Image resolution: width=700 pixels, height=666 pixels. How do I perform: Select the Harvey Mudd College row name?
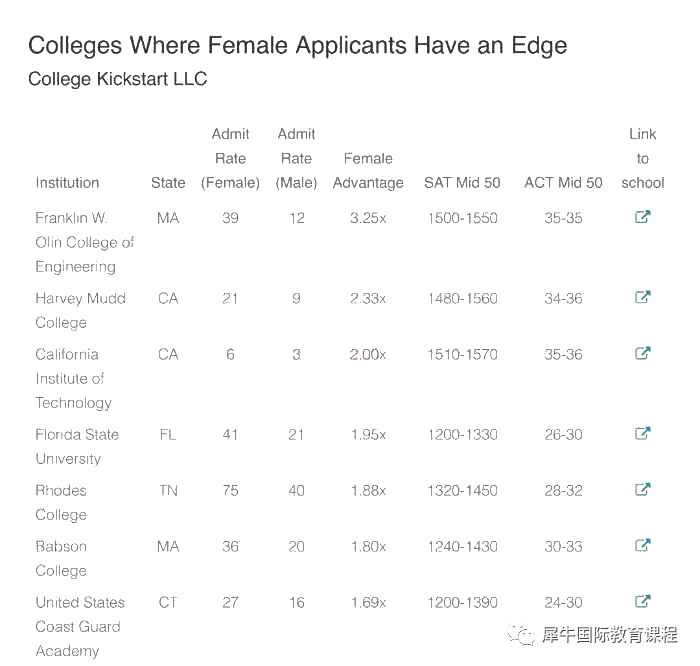click(x=80, y=310)
